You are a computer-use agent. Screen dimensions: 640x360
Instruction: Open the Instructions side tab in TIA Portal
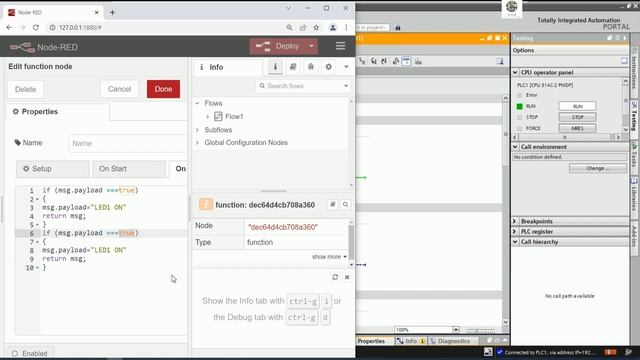click(x=634, y=71)
